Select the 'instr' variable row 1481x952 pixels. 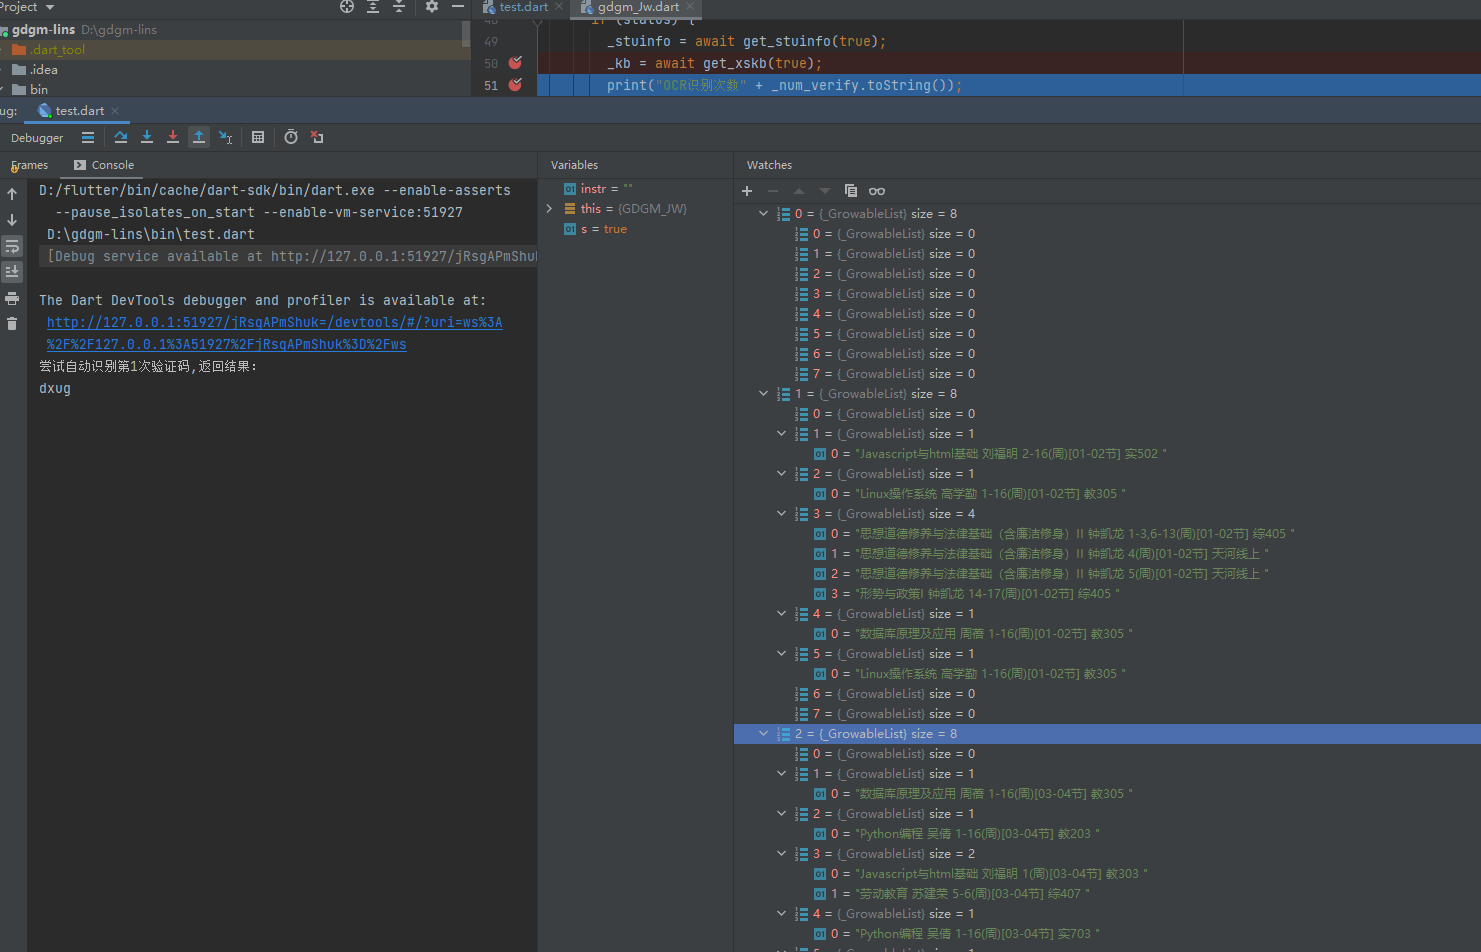coord(636,189)
